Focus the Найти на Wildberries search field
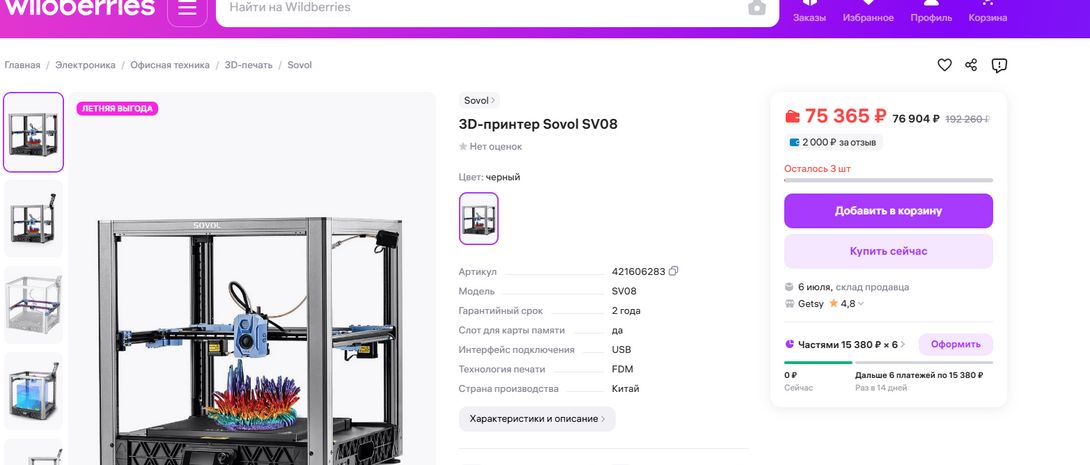The width and height of the screenshot is (1090, 465). (x=480, y=8)
